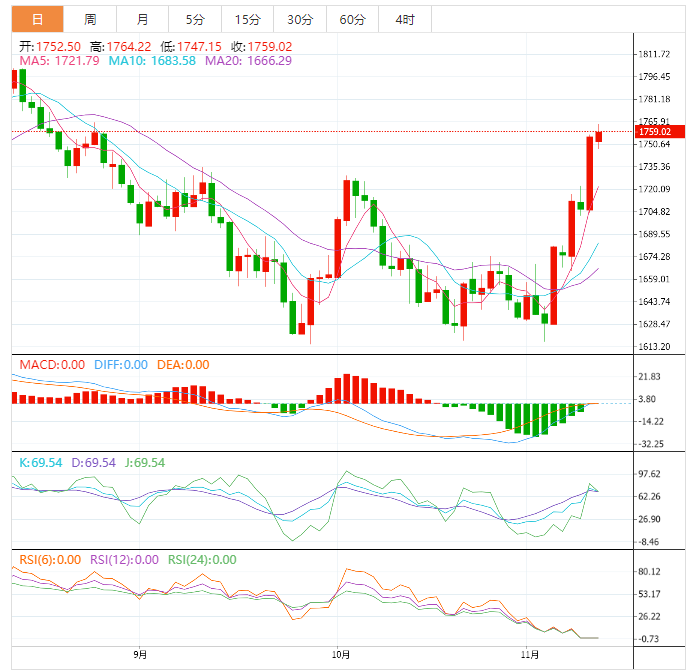690x672 pixels.
Task: Click the MA5: 1721.79 indicator label
Action: coord(59,61)
